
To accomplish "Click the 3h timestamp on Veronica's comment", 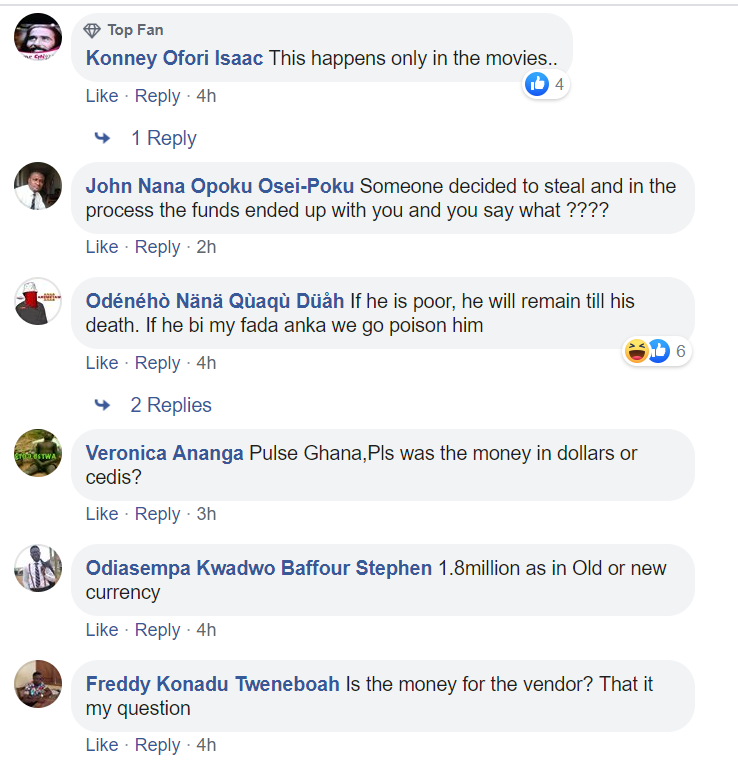I will (x=206, y=514).
